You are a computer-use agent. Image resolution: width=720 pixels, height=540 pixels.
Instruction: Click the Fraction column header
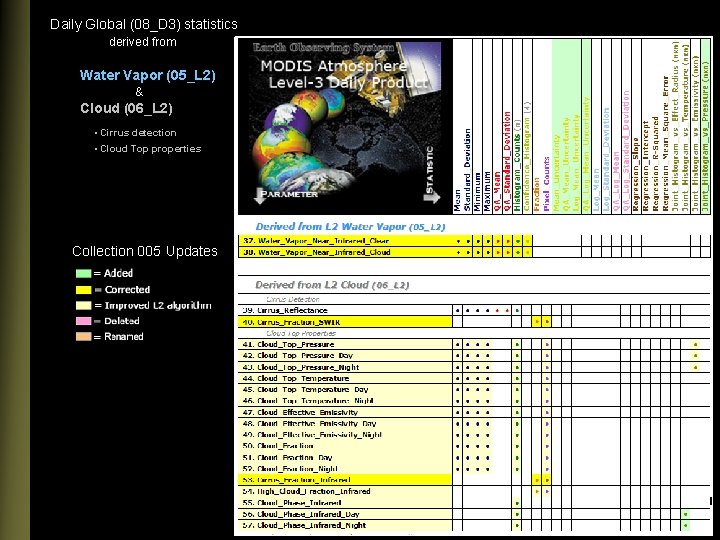click(537, 194)
